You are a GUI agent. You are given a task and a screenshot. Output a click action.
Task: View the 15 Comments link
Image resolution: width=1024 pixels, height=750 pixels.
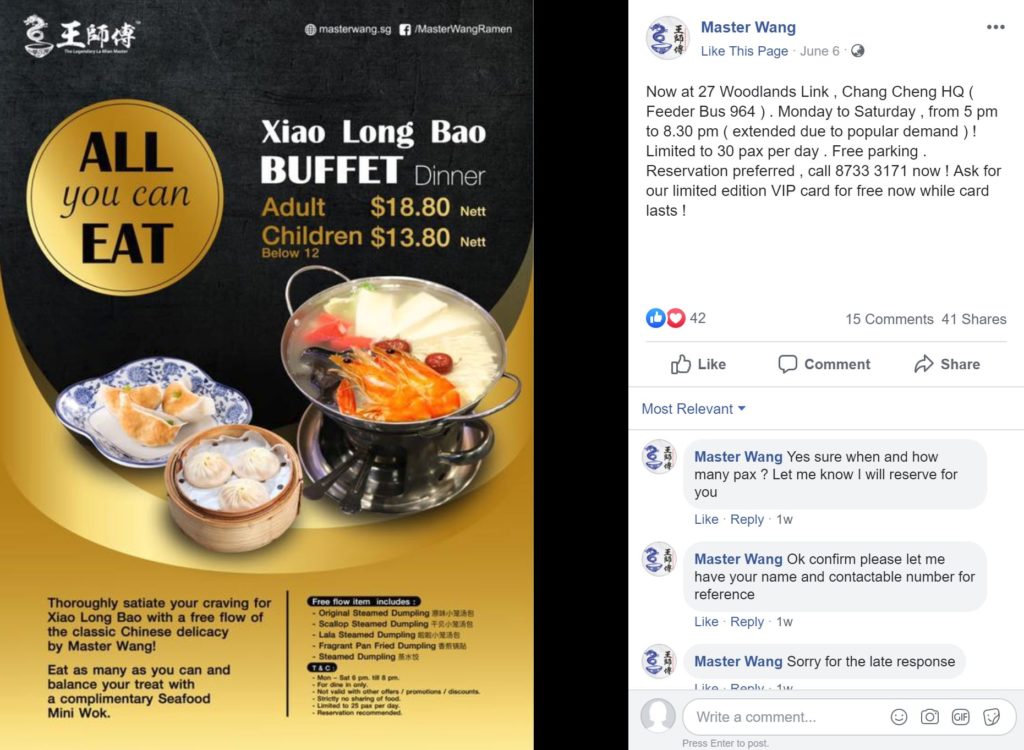click(x=889, y=319)
